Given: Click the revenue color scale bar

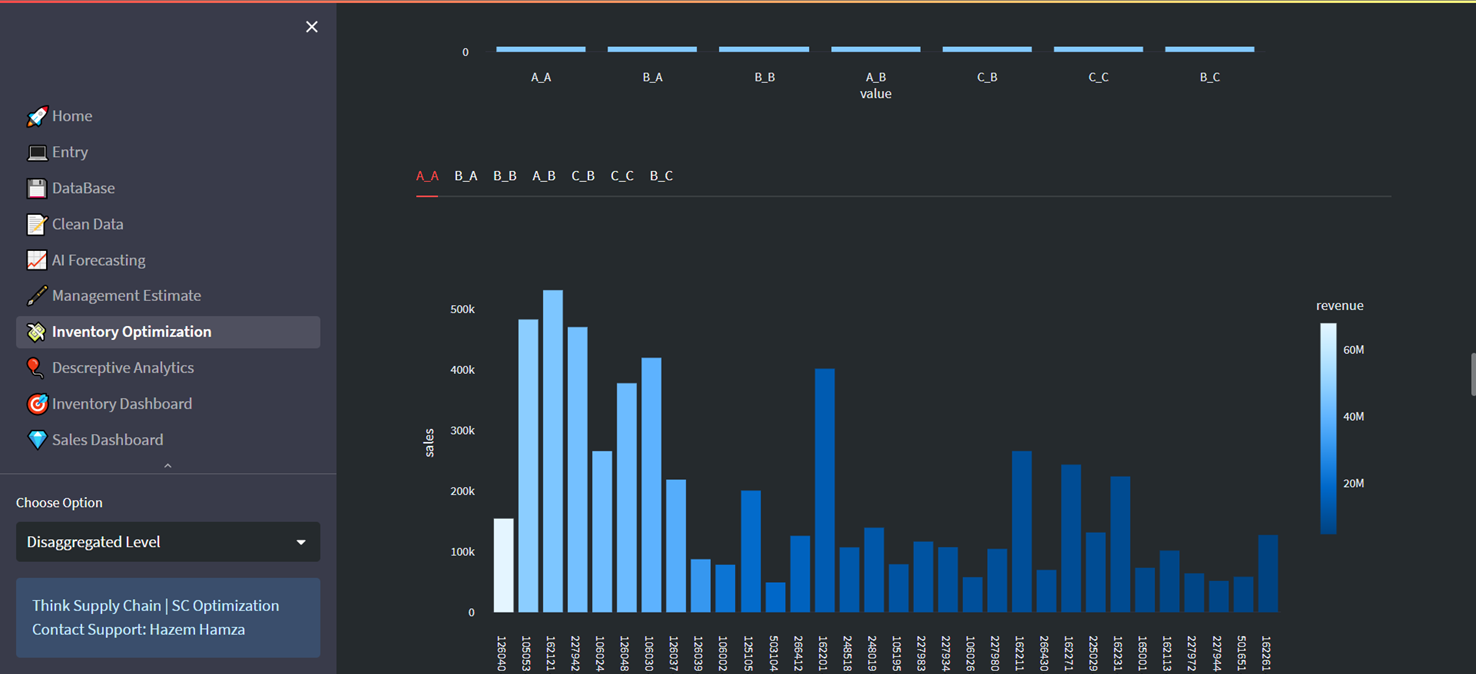Looking at the screenshot, I should pyautogui.click(x=1328, y=428).
